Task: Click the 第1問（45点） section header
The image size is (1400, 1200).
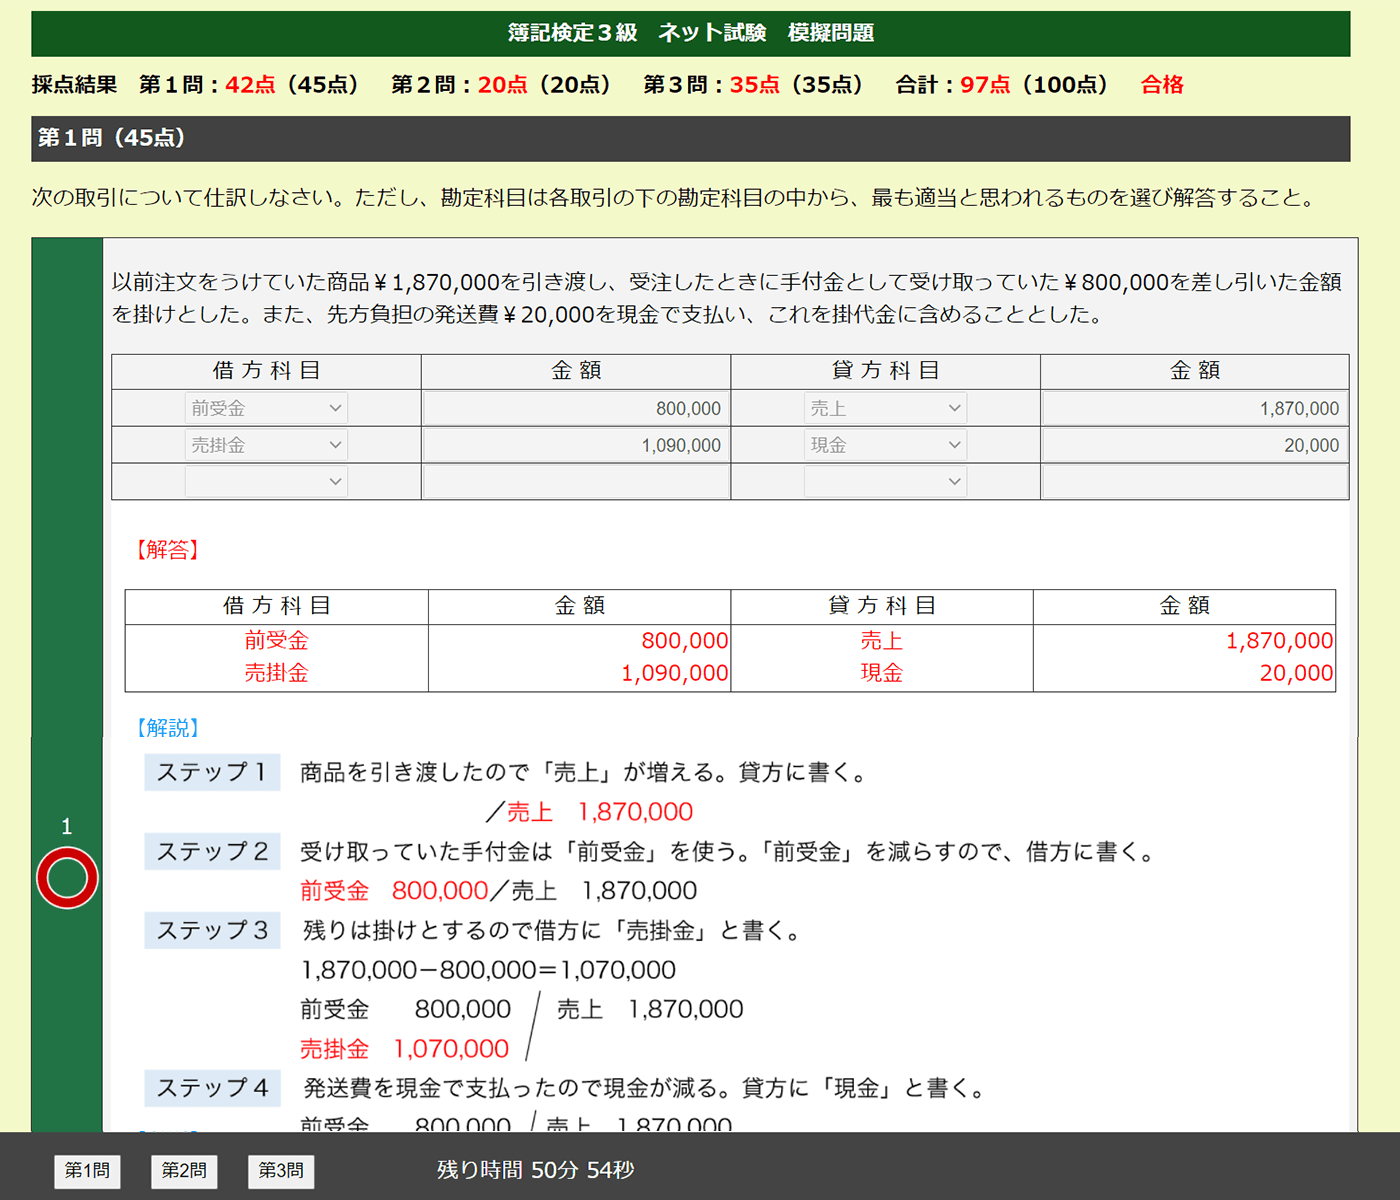Action: (110, 138)
